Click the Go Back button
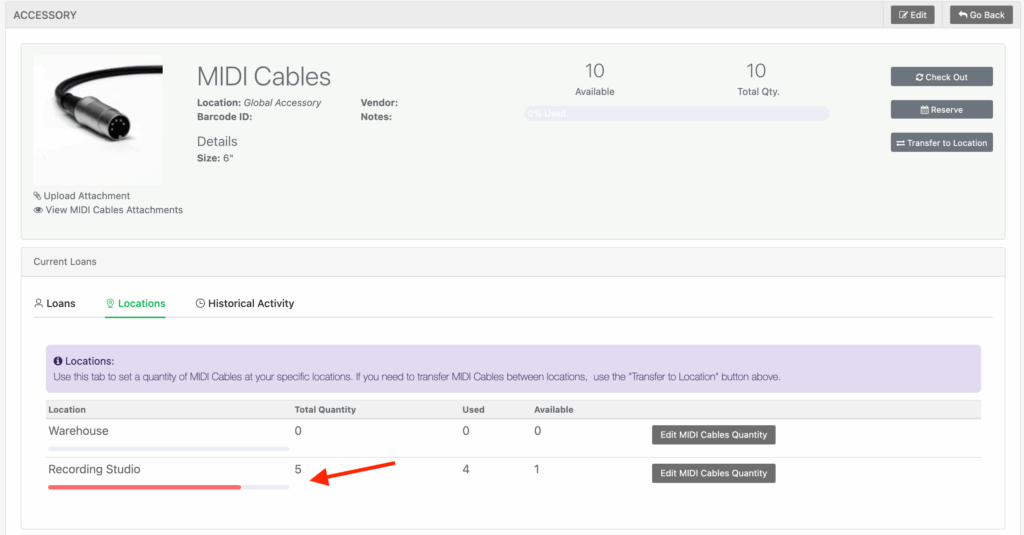1024x535 pixels. [x=981, y=15]
